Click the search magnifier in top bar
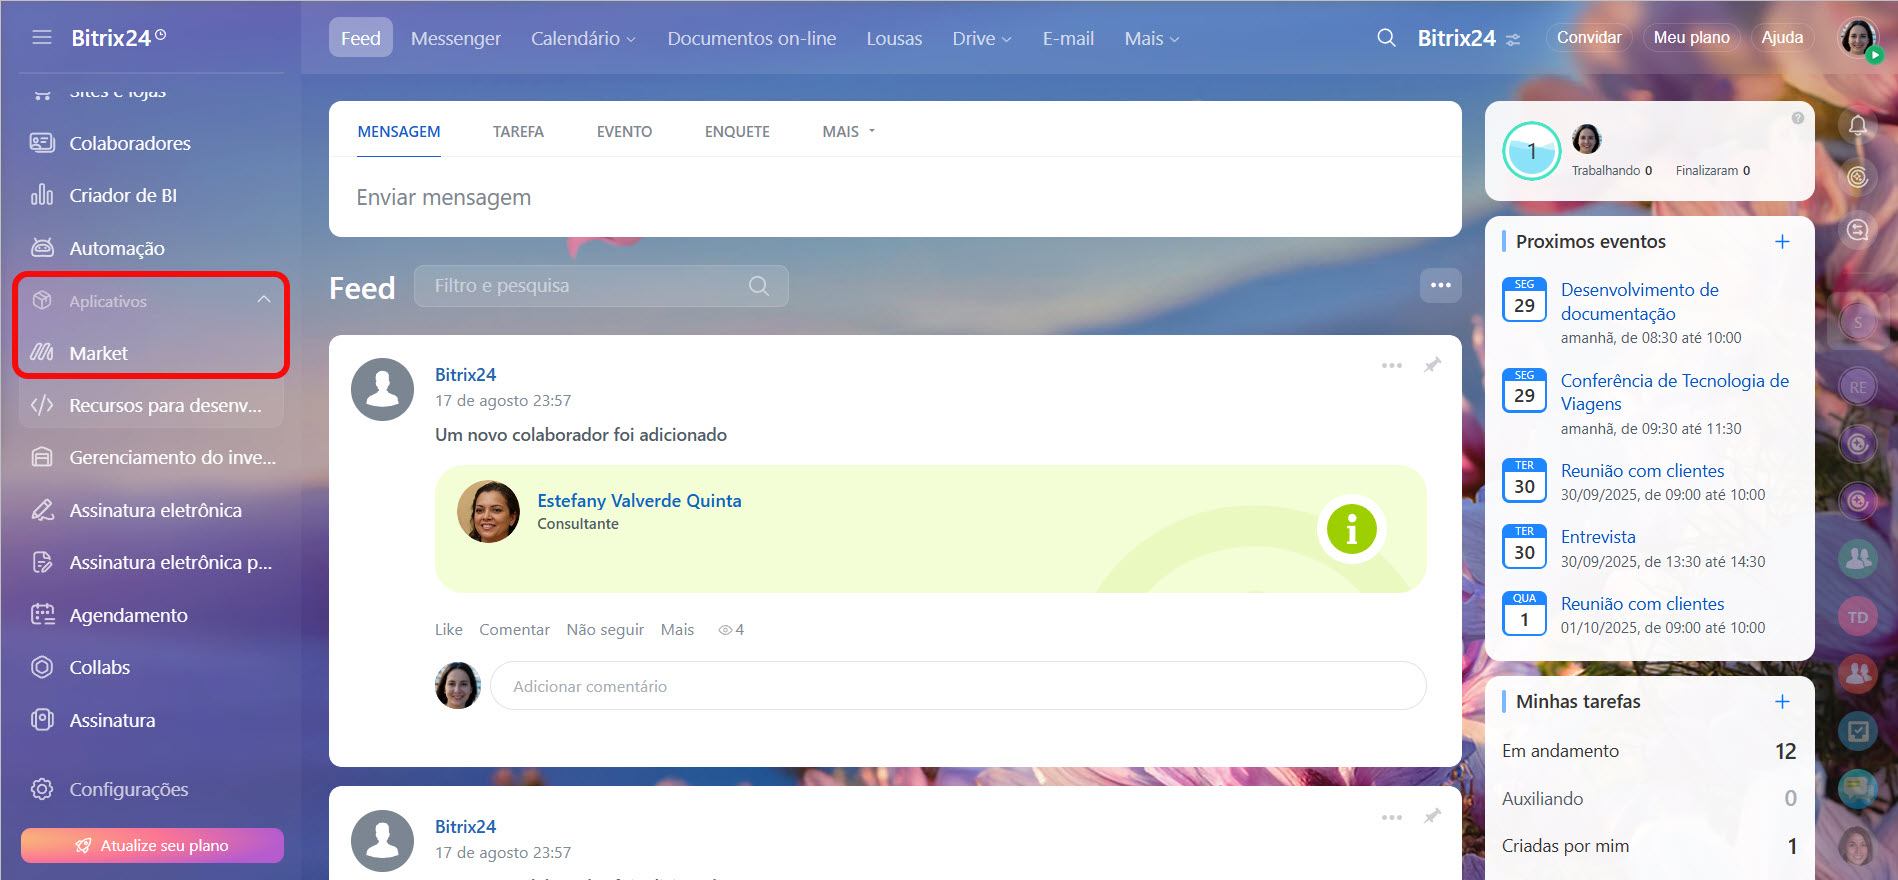This screenshot has height=880, width=1898. click(x=1386, y=38)
